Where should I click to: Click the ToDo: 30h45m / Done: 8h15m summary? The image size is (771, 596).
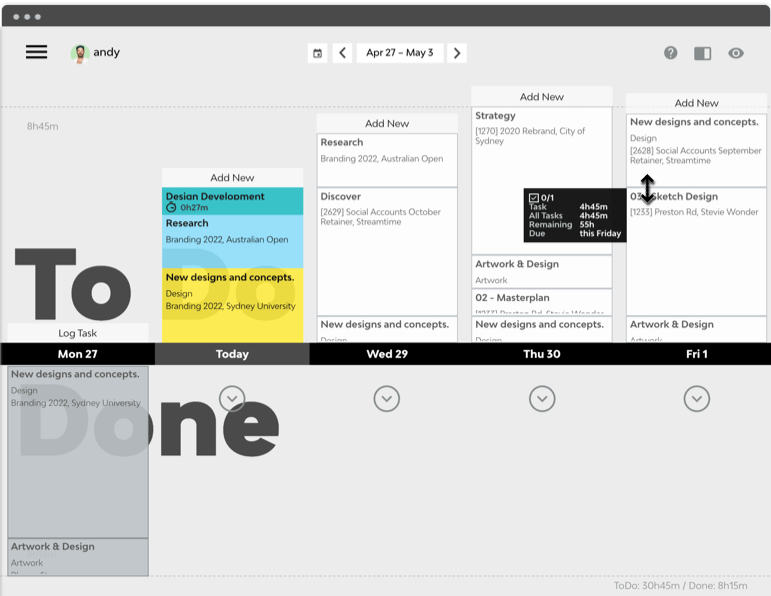[681, 586]
